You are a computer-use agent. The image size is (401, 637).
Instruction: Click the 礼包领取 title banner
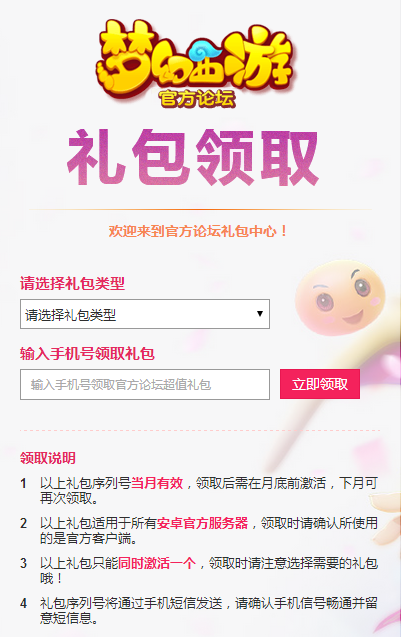coord(193,158)
